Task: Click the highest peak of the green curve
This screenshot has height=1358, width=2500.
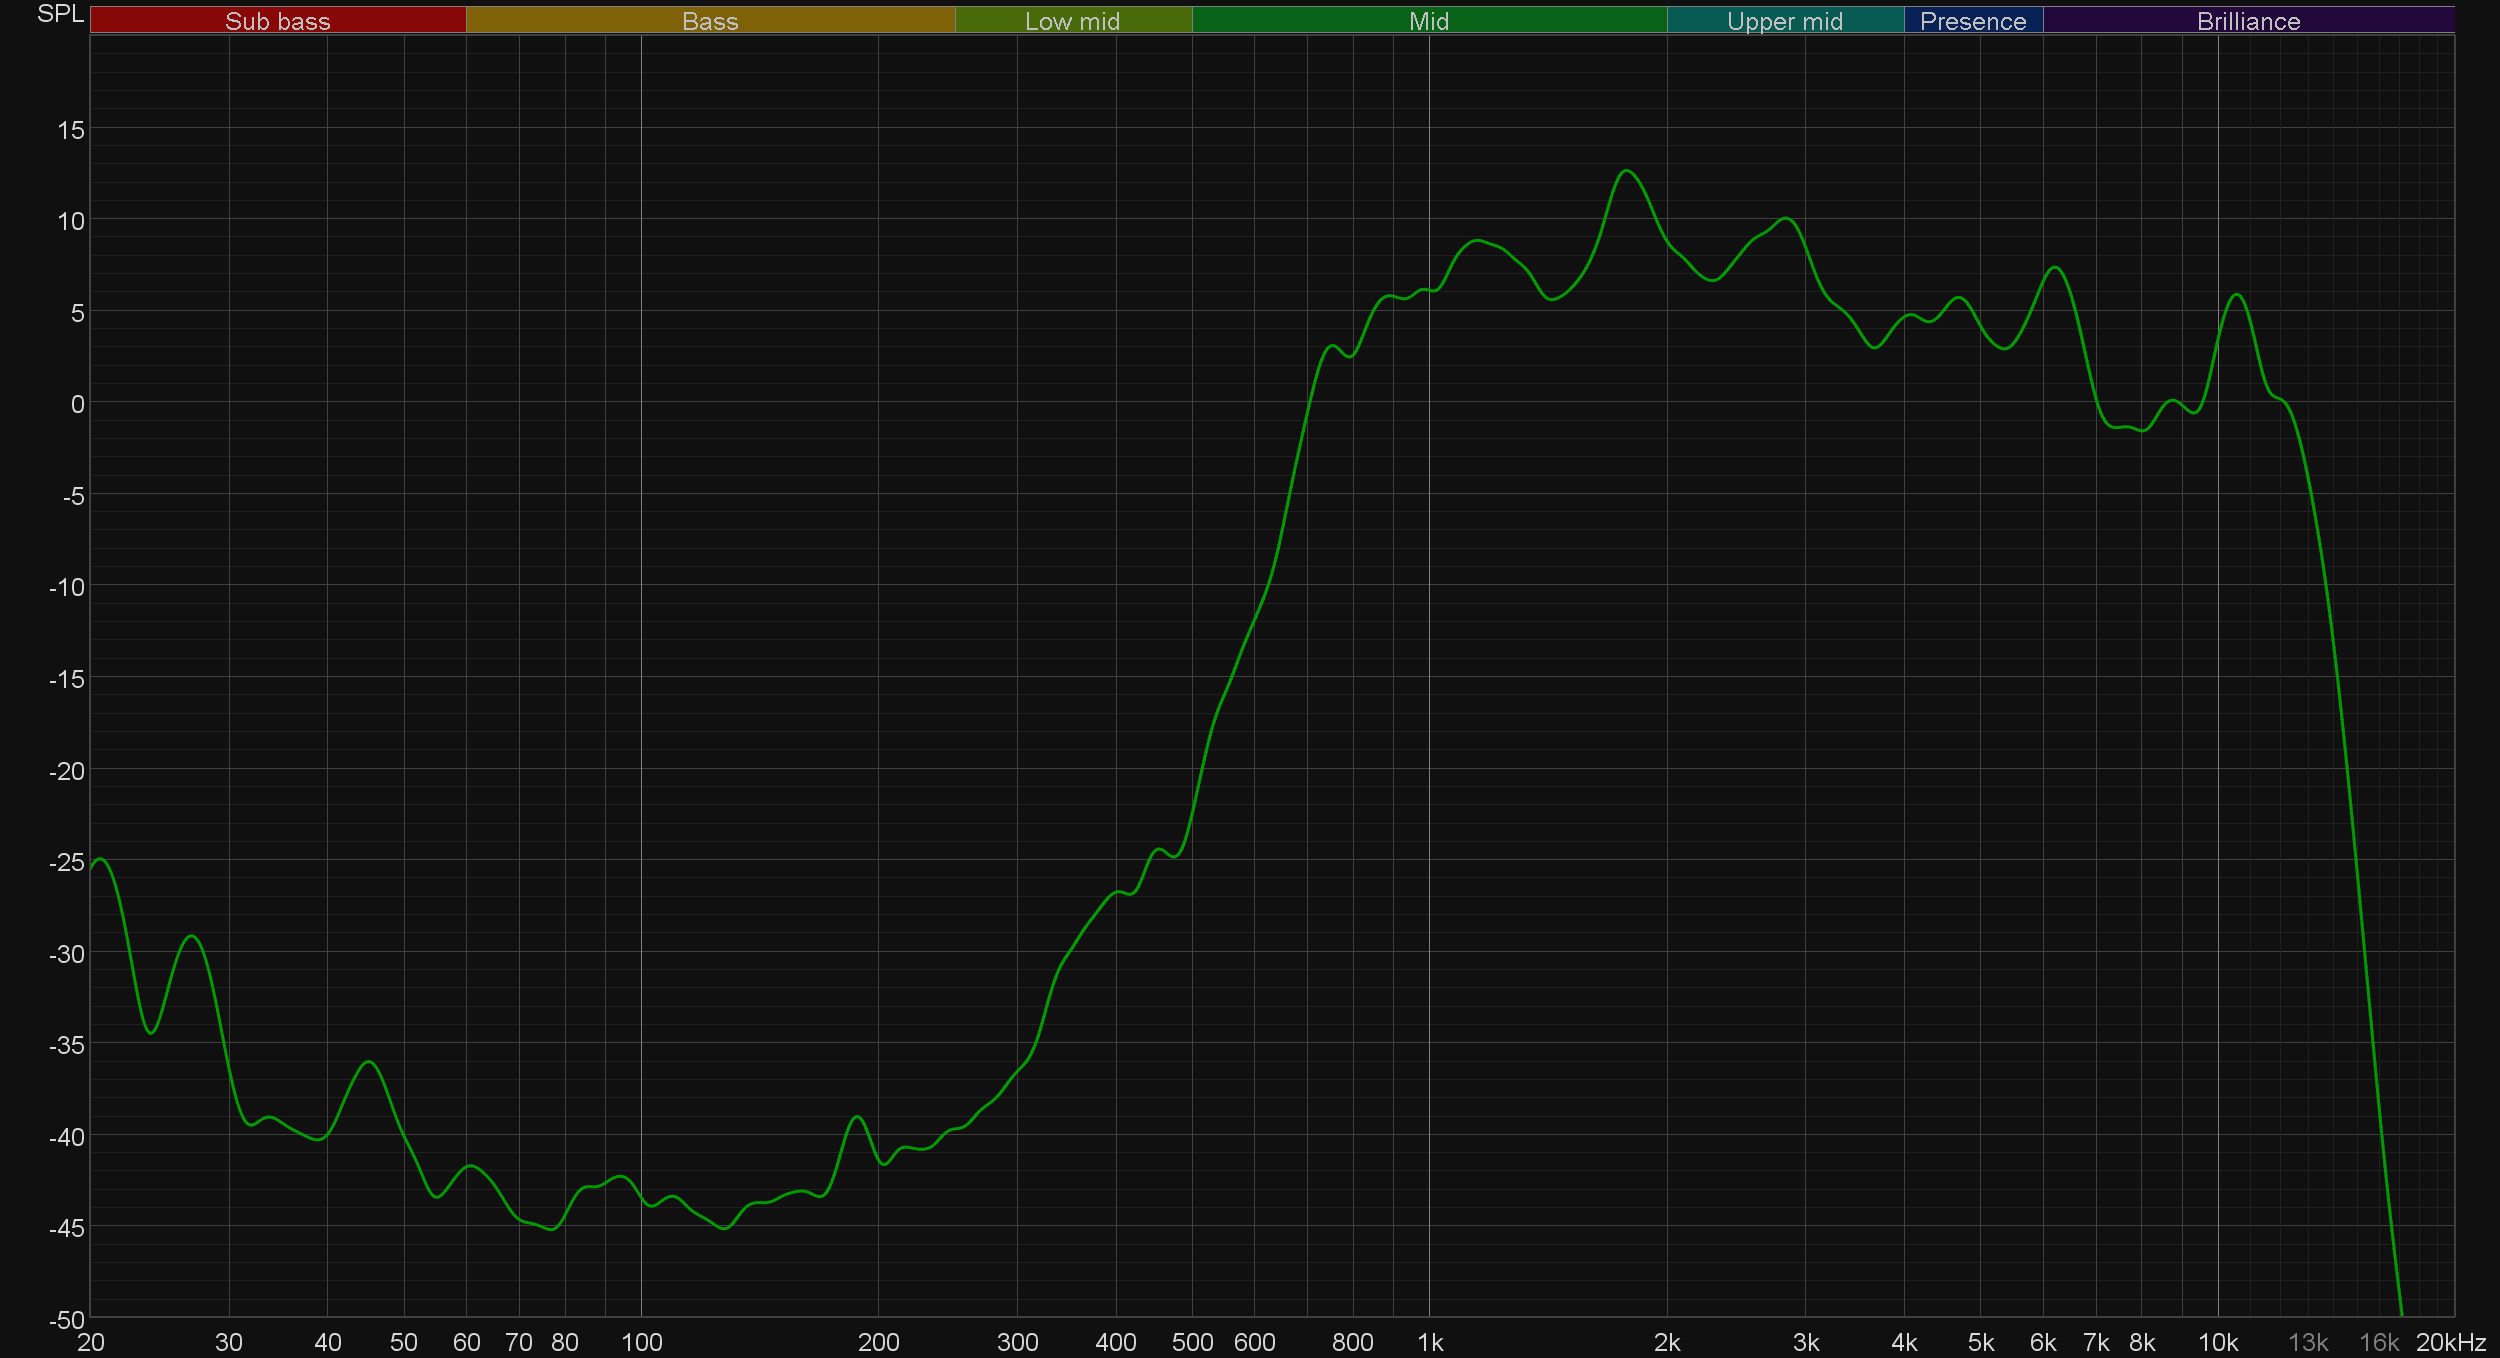Action: tap(1627, 171)
